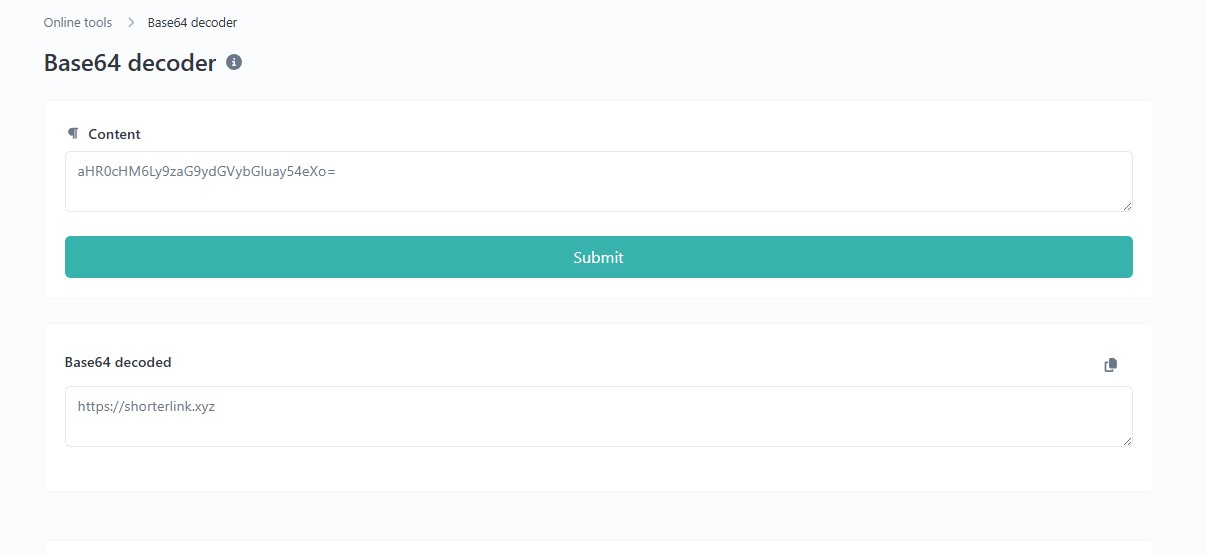The height and width of the screenshot is (555, 1206).
Task: Select the Base64 decoder breadcrumb item
Action: click(x=192, y=22)
